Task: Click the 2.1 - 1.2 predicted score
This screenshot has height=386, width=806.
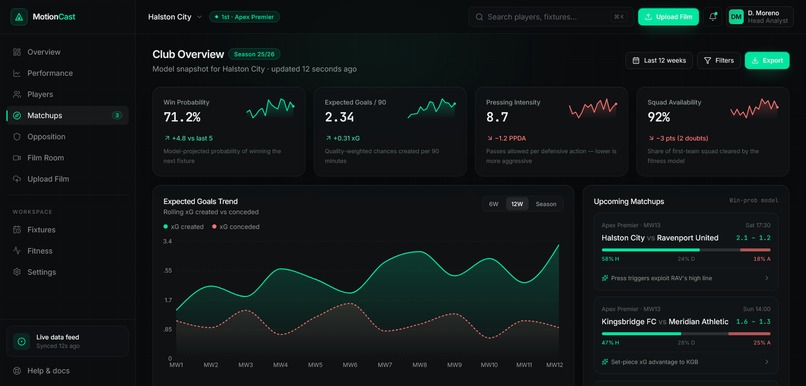Action: (753, 238)
